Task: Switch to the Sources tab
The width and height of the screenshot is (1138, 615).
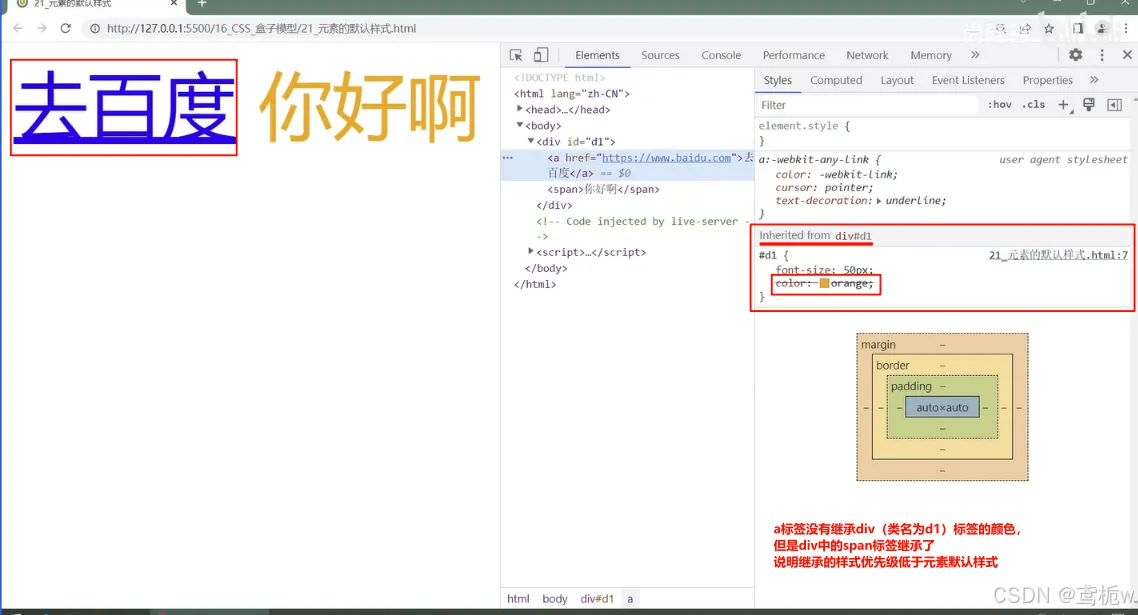Action: pos(660,55)
